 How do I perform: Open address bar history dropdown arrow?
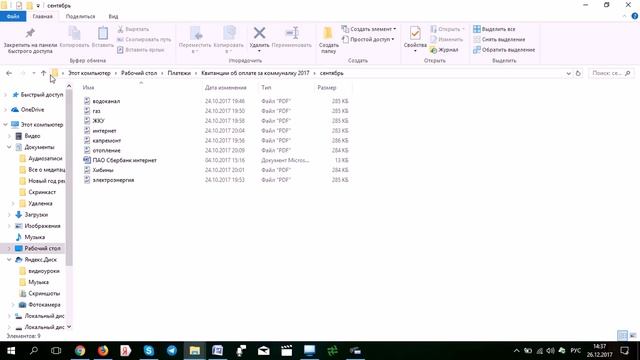tap(569, 73)
